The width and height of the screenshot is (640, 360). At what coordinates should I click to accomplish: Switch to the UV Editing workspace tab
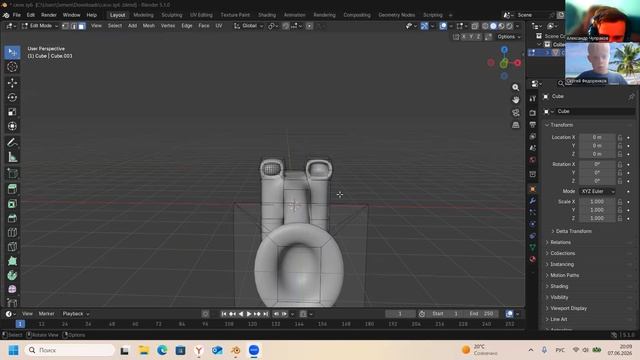tap(201, 15)
